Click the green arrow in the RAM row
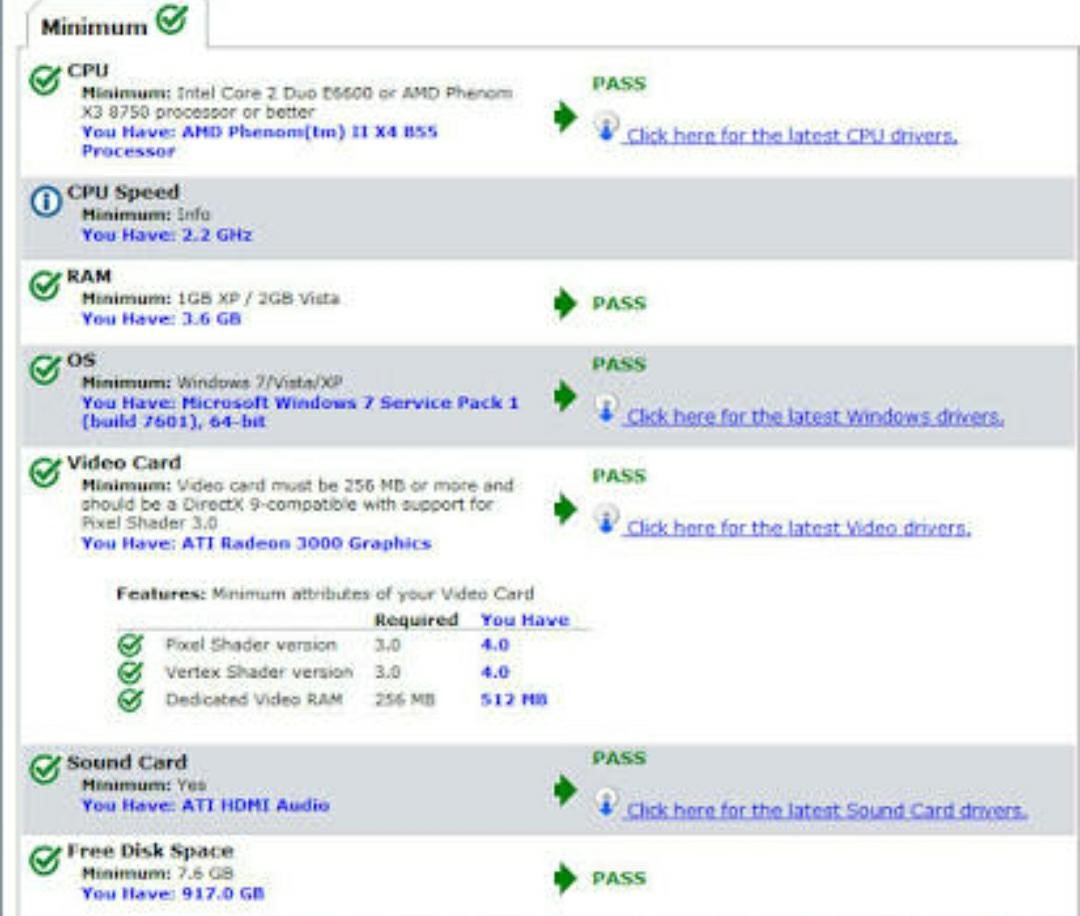The image size is (1080, 916). tap(566, 303)
